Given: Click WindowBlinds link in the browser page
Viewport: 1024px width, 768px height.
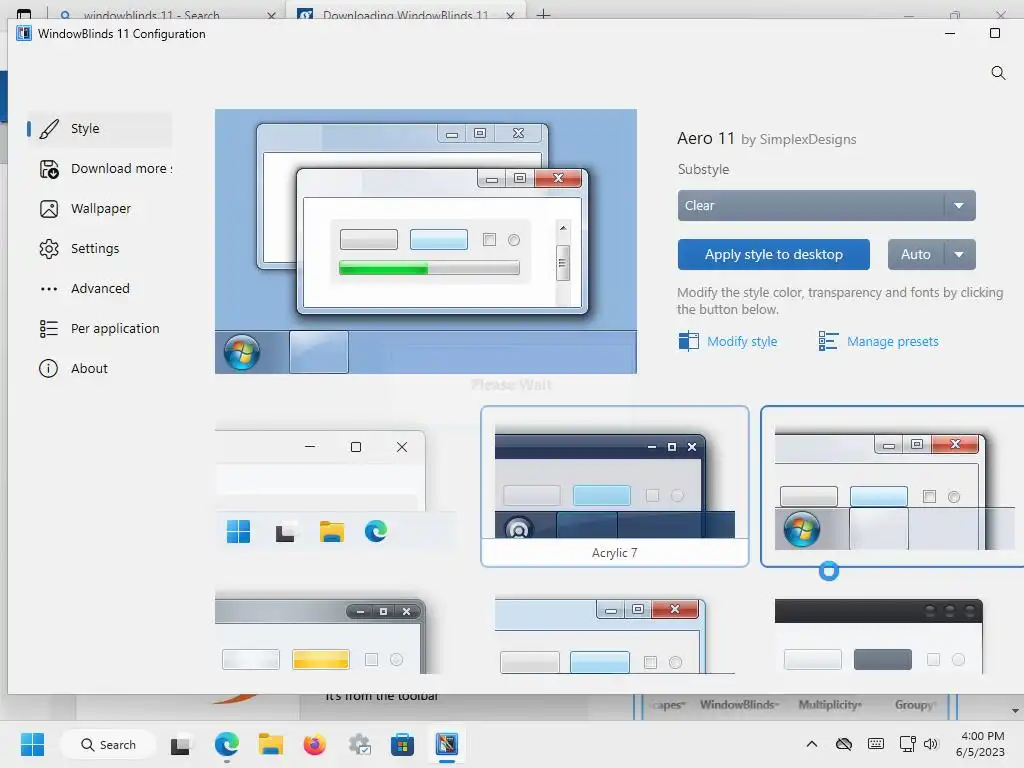Looking at the screenshot, I should point(739,705).
